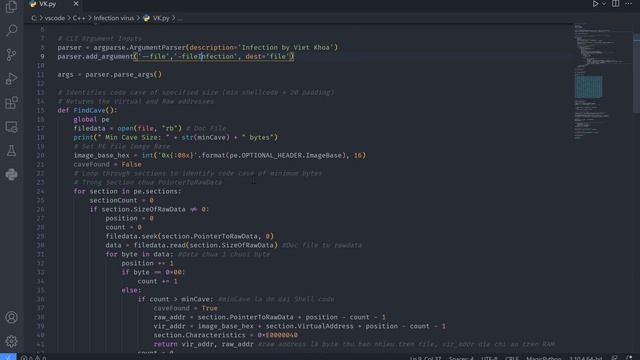The height and width of the screenshot is (360, 640).
Task: Change CRLF end of line sequence
Action: coord(512,358)
